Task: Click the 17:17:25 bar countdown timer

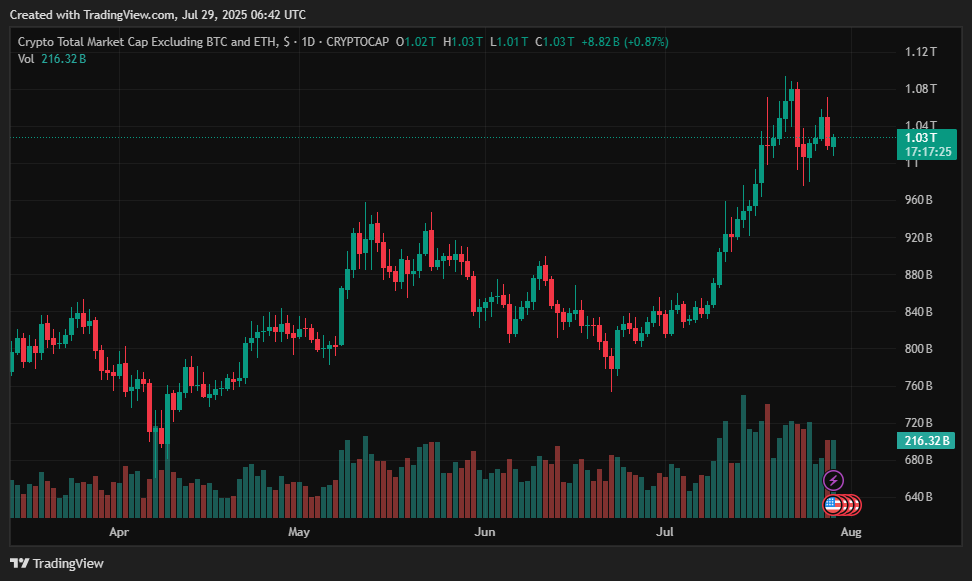Action: [x=927, y=152]
